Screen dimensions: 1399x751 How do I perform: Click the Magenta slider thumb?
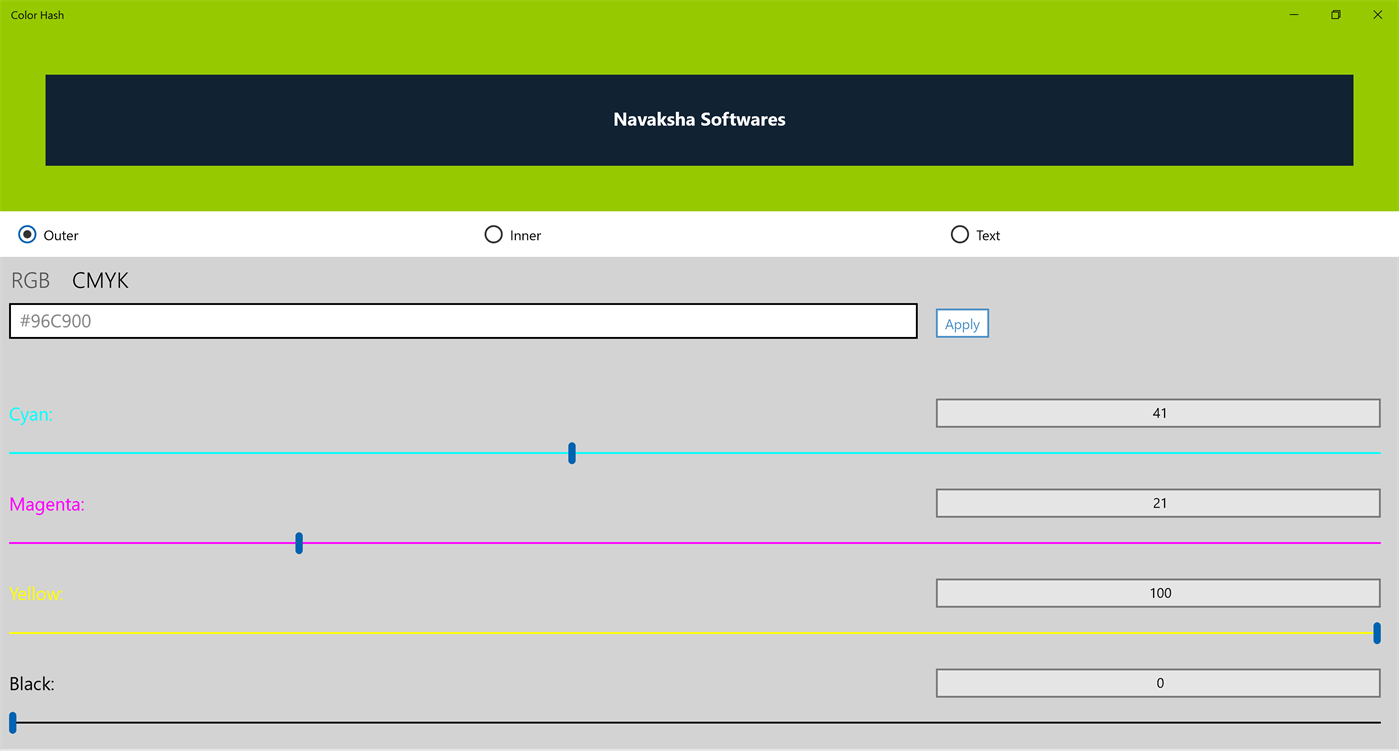[298, 543]
